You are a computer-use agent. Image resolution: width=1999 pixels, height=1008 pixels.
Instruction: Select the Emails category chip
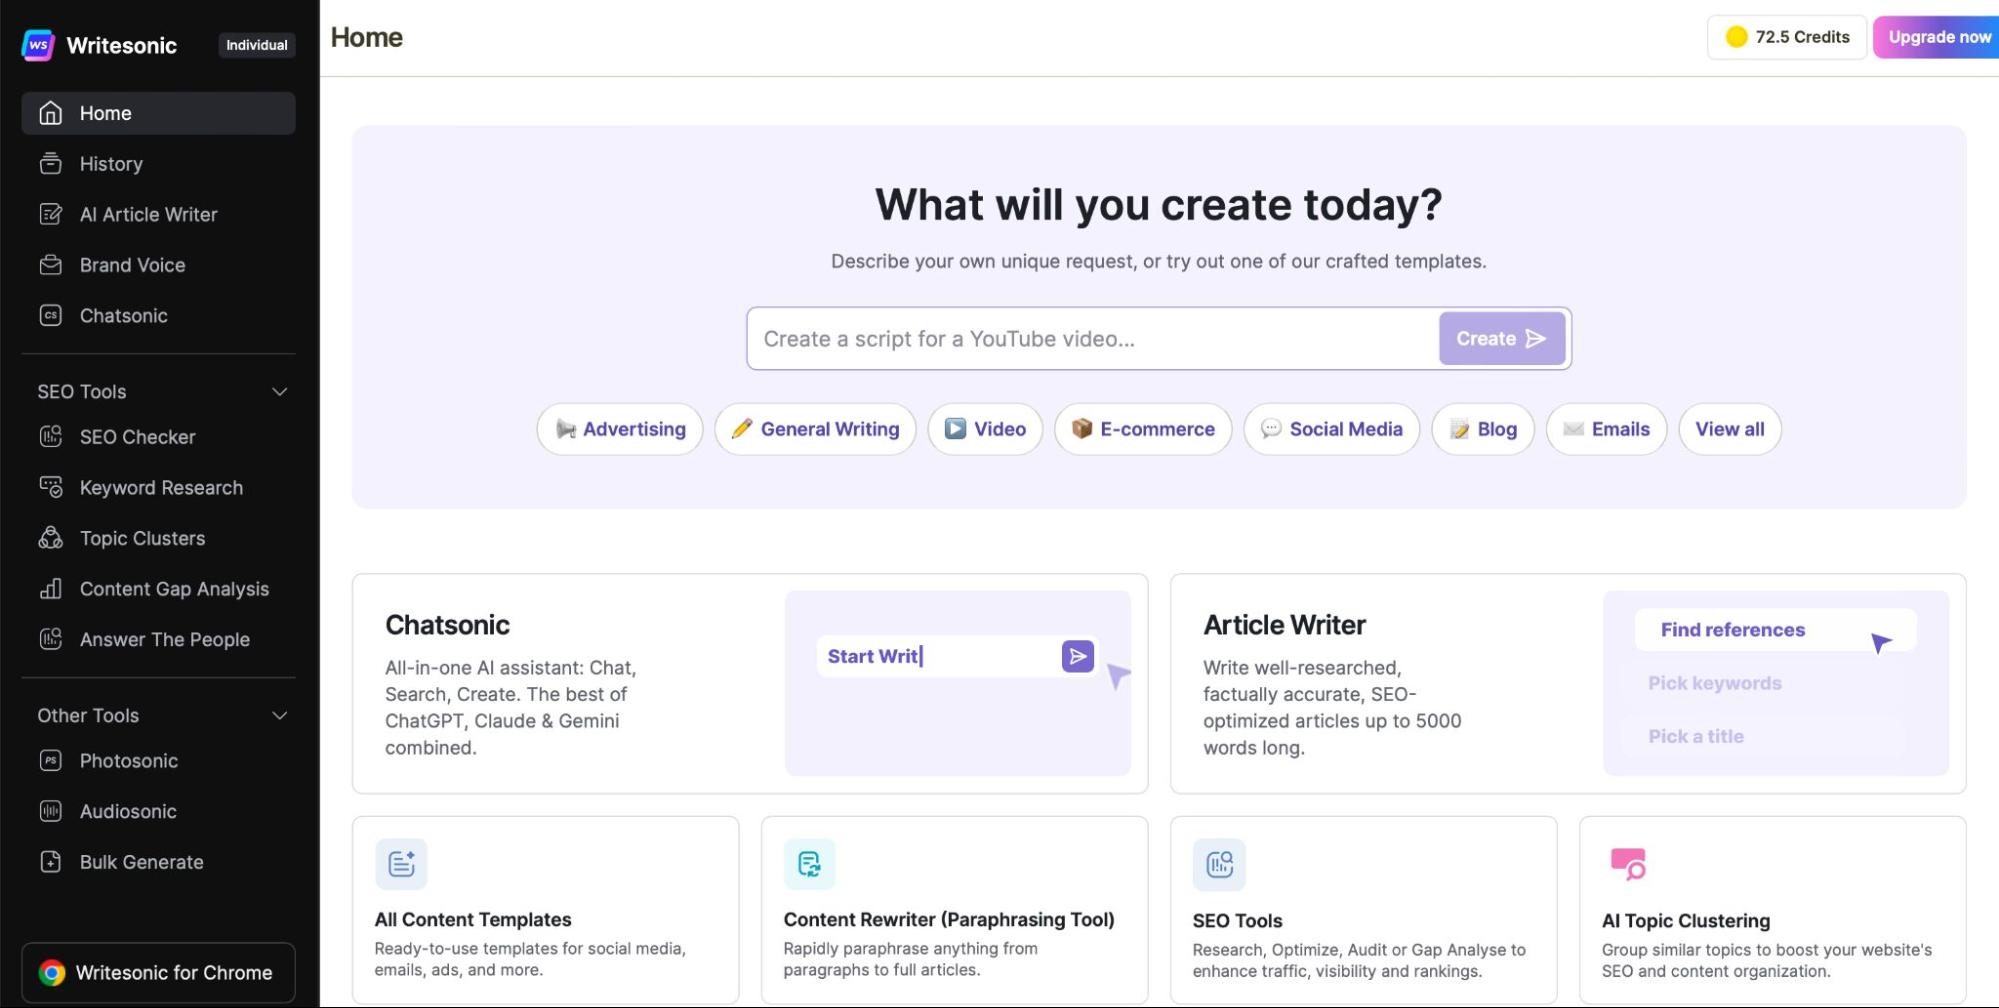coord(1606,429)
